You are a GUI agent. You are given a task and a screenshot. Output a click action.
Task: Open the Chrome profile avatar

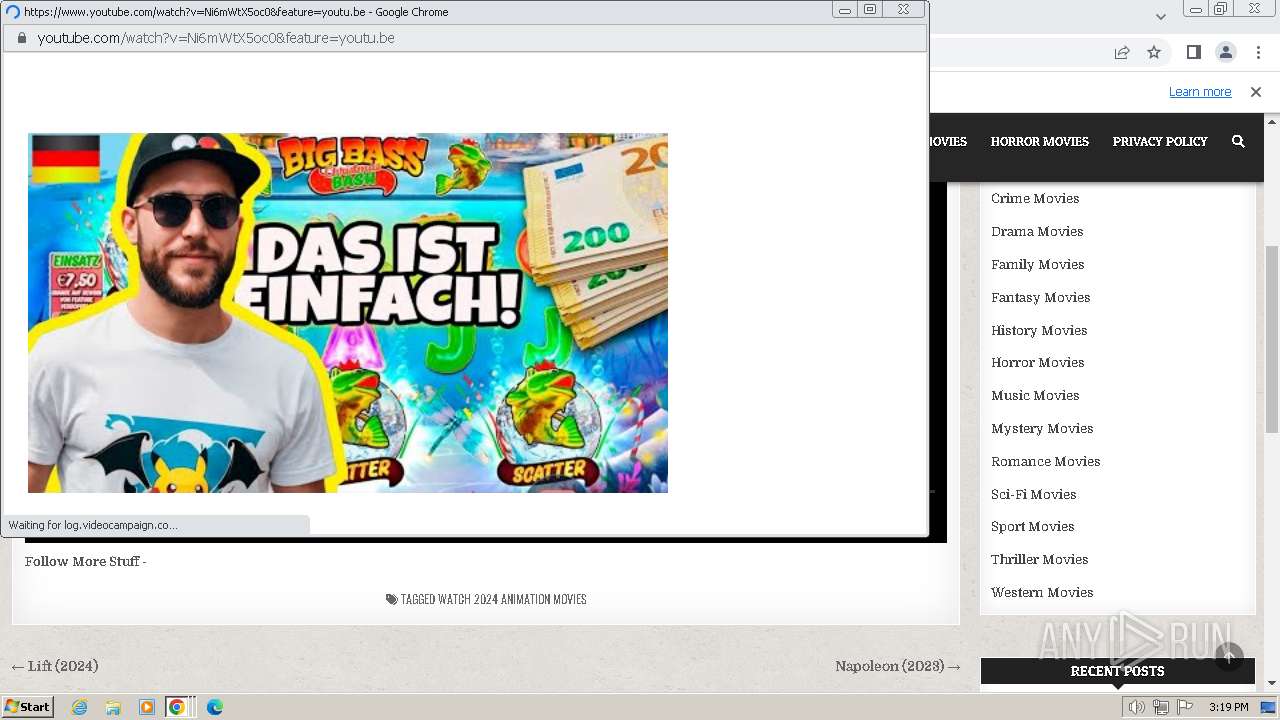click(x=1226, y=52)
